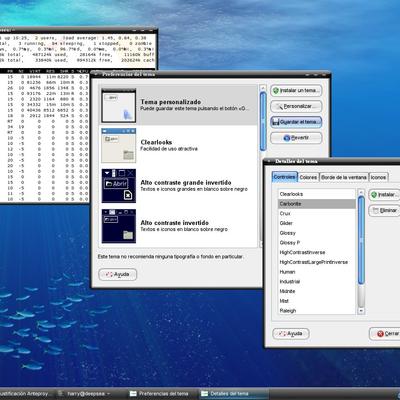Click the Instalar un tema button
400x400 pixels.
pyautogui.click(x=296, y=90)
